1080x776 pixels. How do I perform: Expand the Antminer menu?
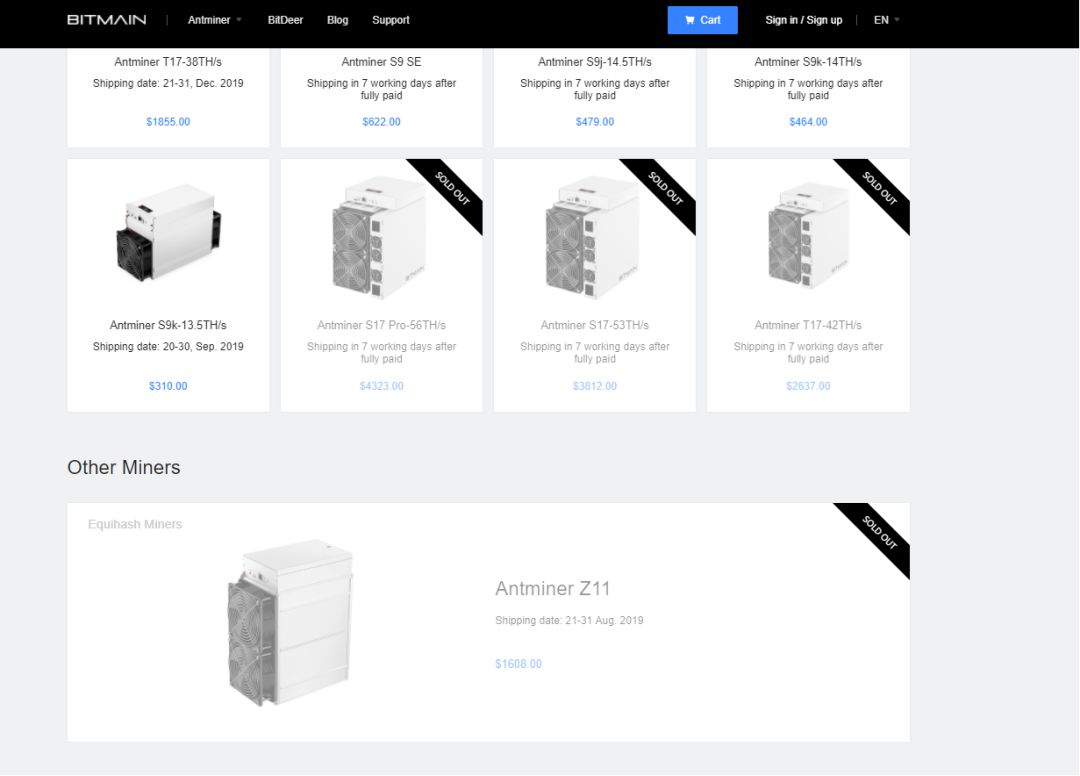point(214,20)
